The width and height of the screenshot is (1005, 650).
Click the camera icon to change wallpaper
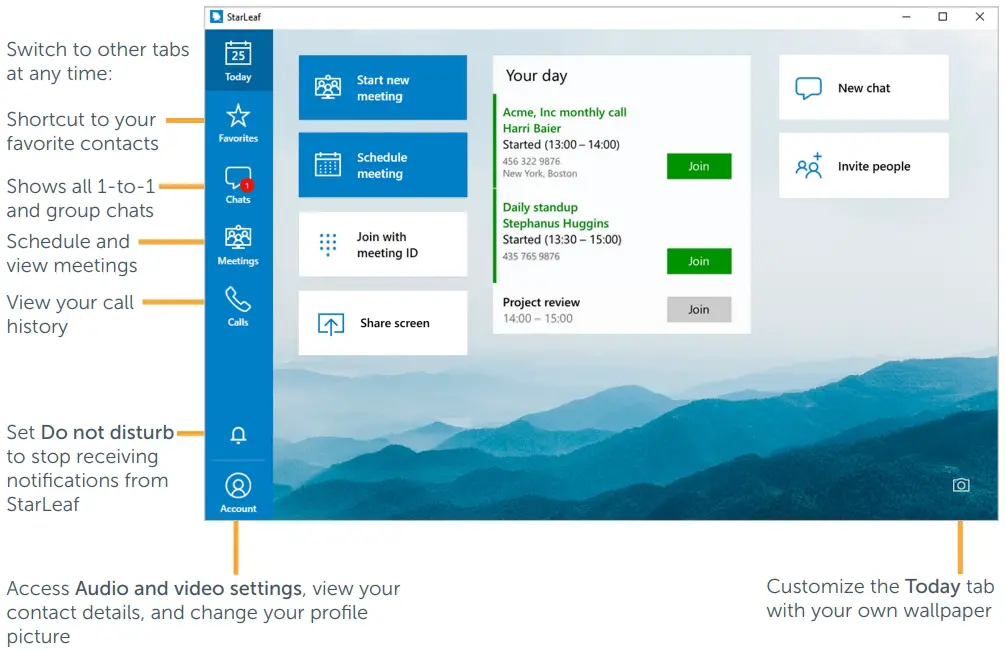[x=960, y=485]
